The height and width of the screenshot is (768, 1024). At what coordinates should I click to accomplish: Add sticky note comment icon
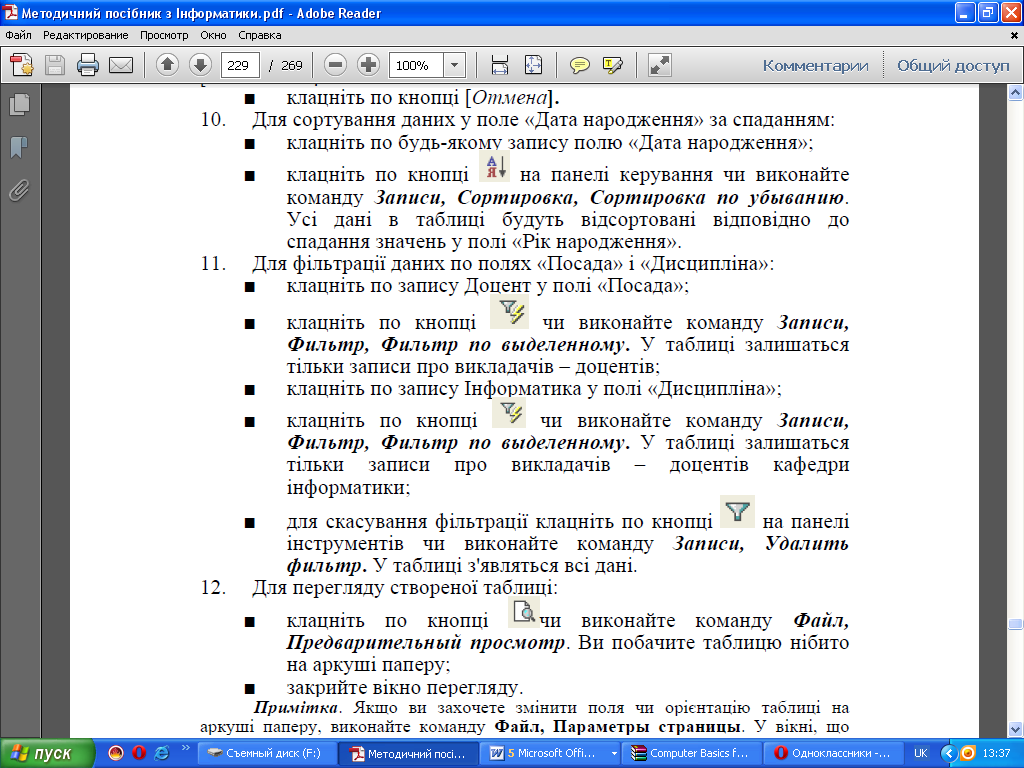[579, 65]
